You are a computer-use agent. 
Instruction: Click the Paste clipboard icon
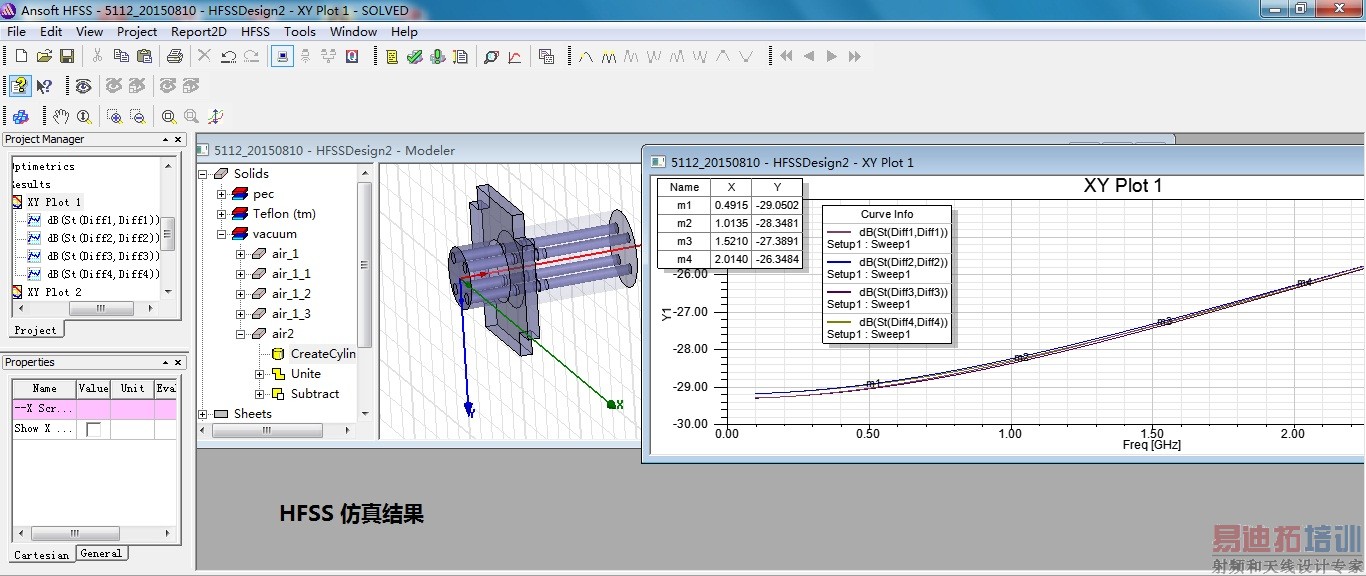[145, 57]
